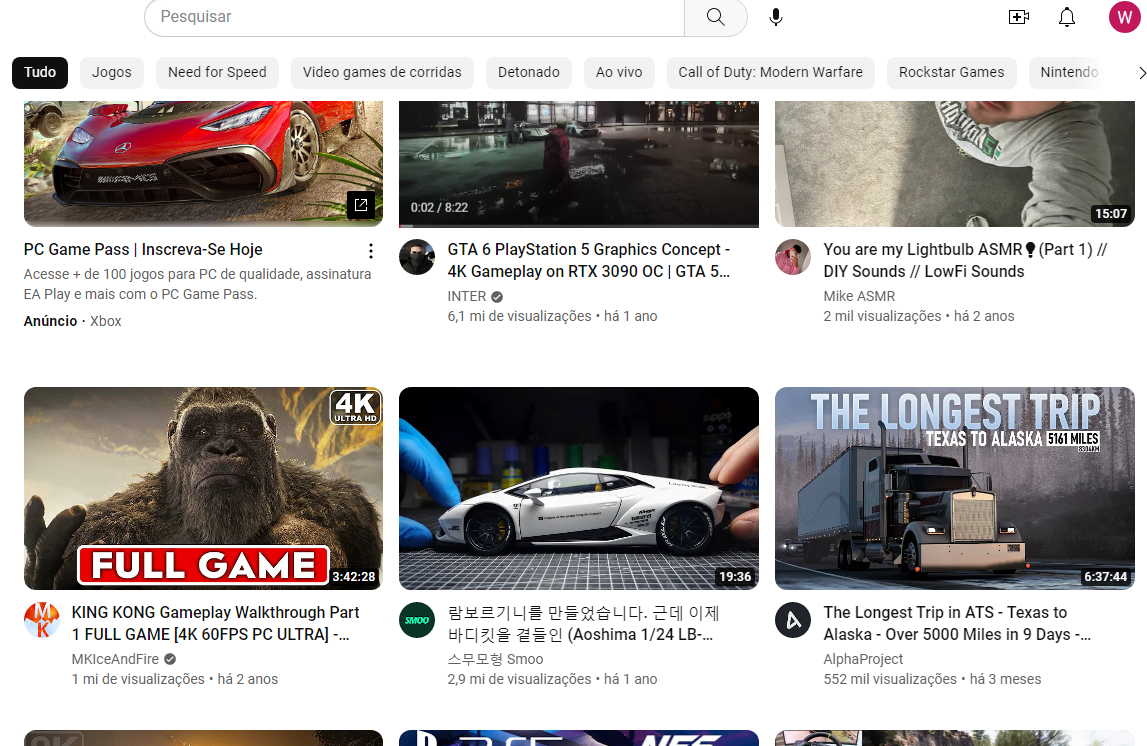Open external link icon on Xbox ad thumbnail
Viewport: 1147px width, 746px height.
[x=361, y=205]
